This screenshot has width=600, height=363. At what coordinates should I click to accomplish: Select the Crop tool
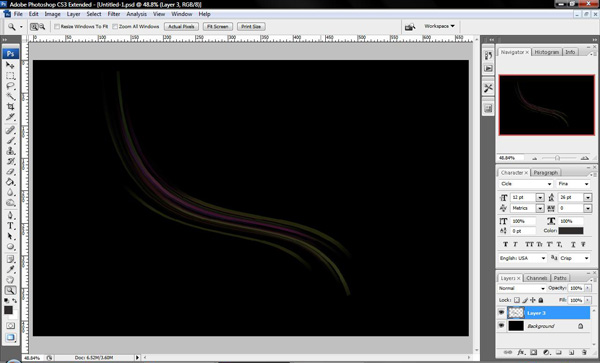pyautogui.click(x=10, y=106)
